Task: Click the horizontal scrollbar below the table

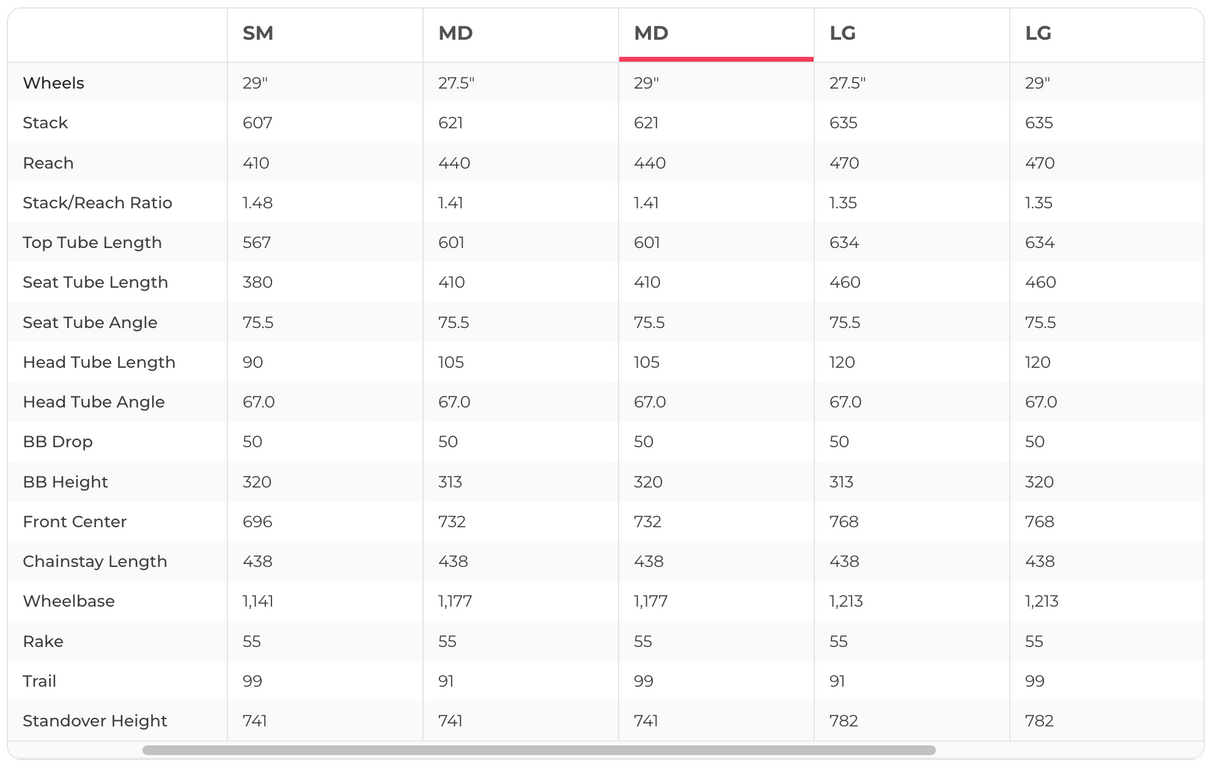Action: (538, 750)
